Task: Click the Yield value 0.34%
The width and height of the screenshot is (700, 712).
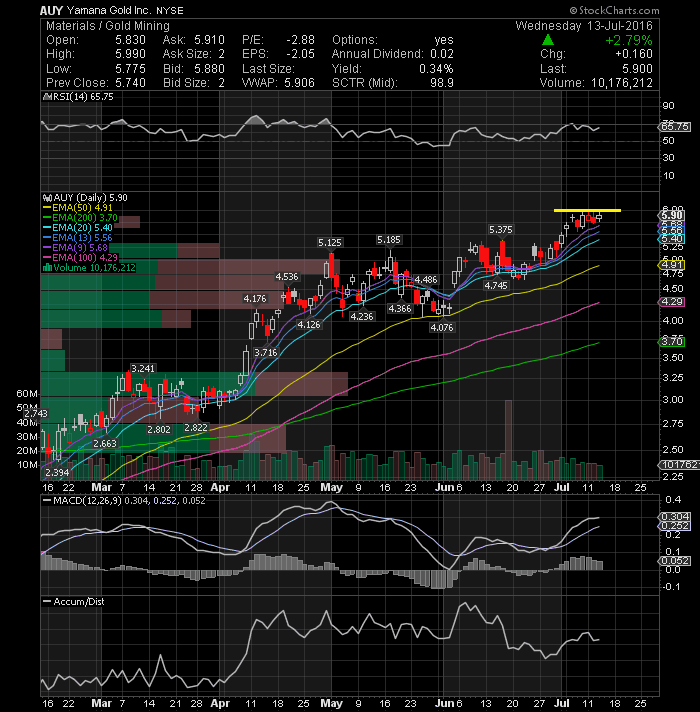Action: click(x=436, y=69)
